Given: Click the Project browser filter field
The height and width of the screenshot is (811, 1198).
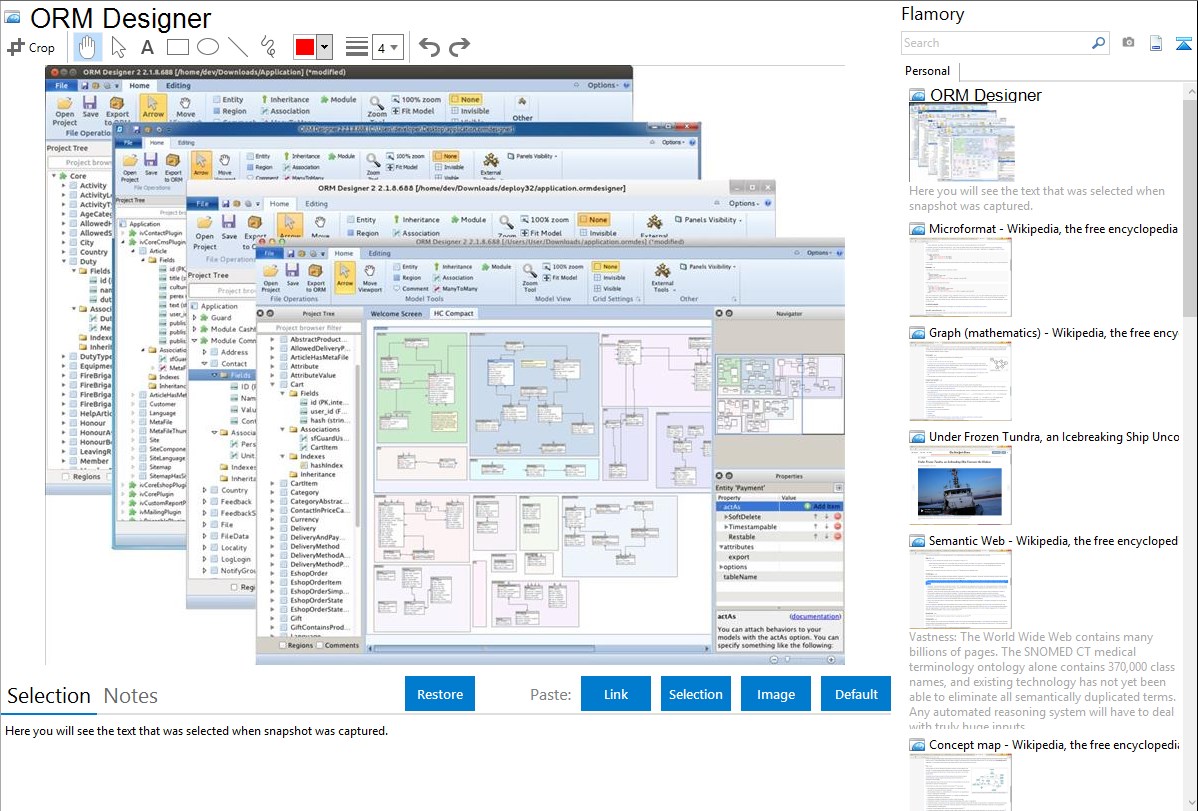Looking at the screenshot, I should (x=309, y=328).
